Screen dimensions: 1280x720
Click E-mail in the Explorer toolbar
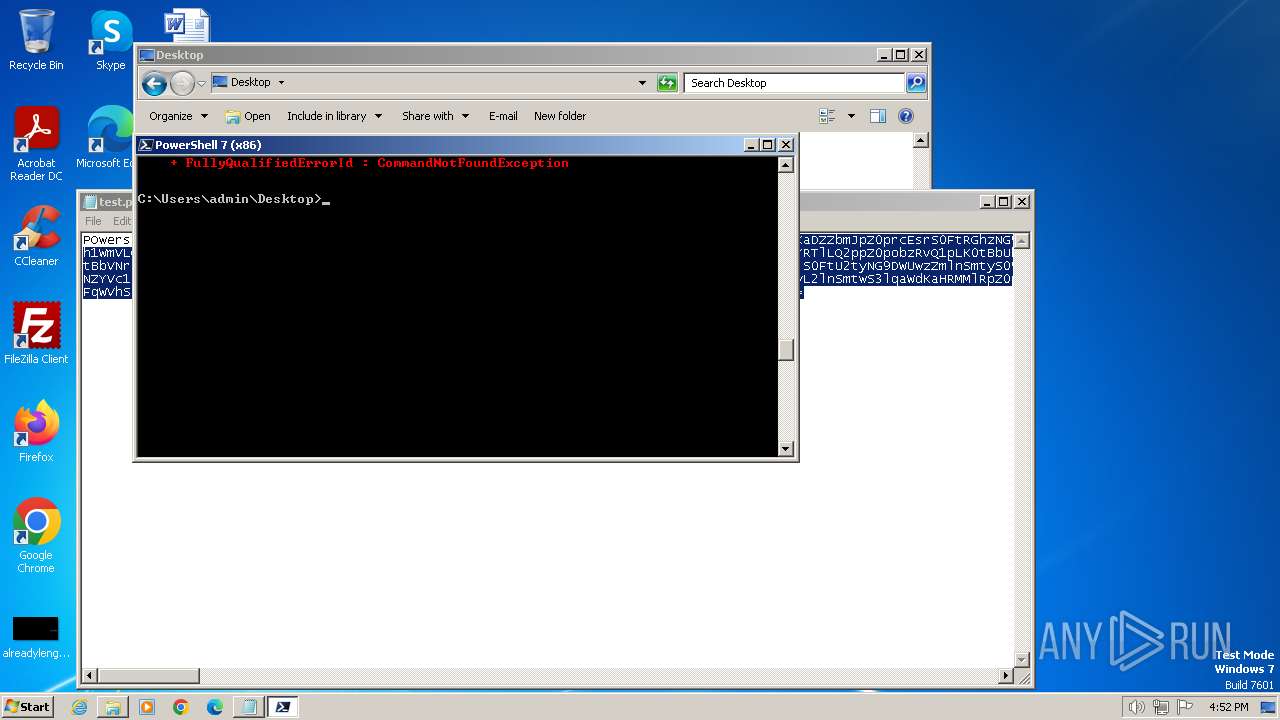[x=503, y=116]
